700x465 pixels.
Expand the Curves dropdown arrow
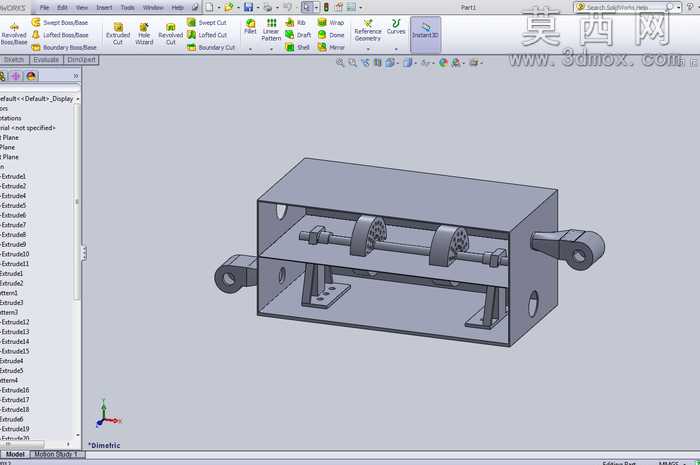point(396,49)
